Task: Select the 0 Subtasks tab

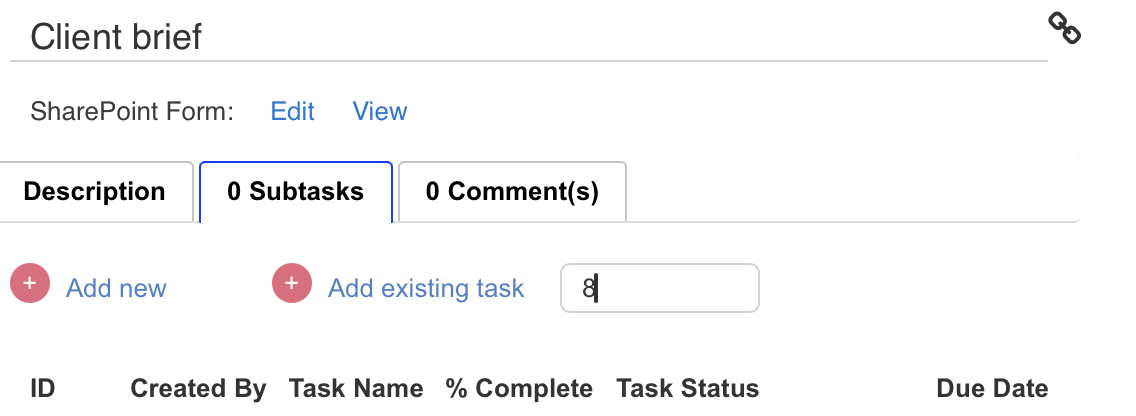Action: pyautogui.click(x=296, y=192)
